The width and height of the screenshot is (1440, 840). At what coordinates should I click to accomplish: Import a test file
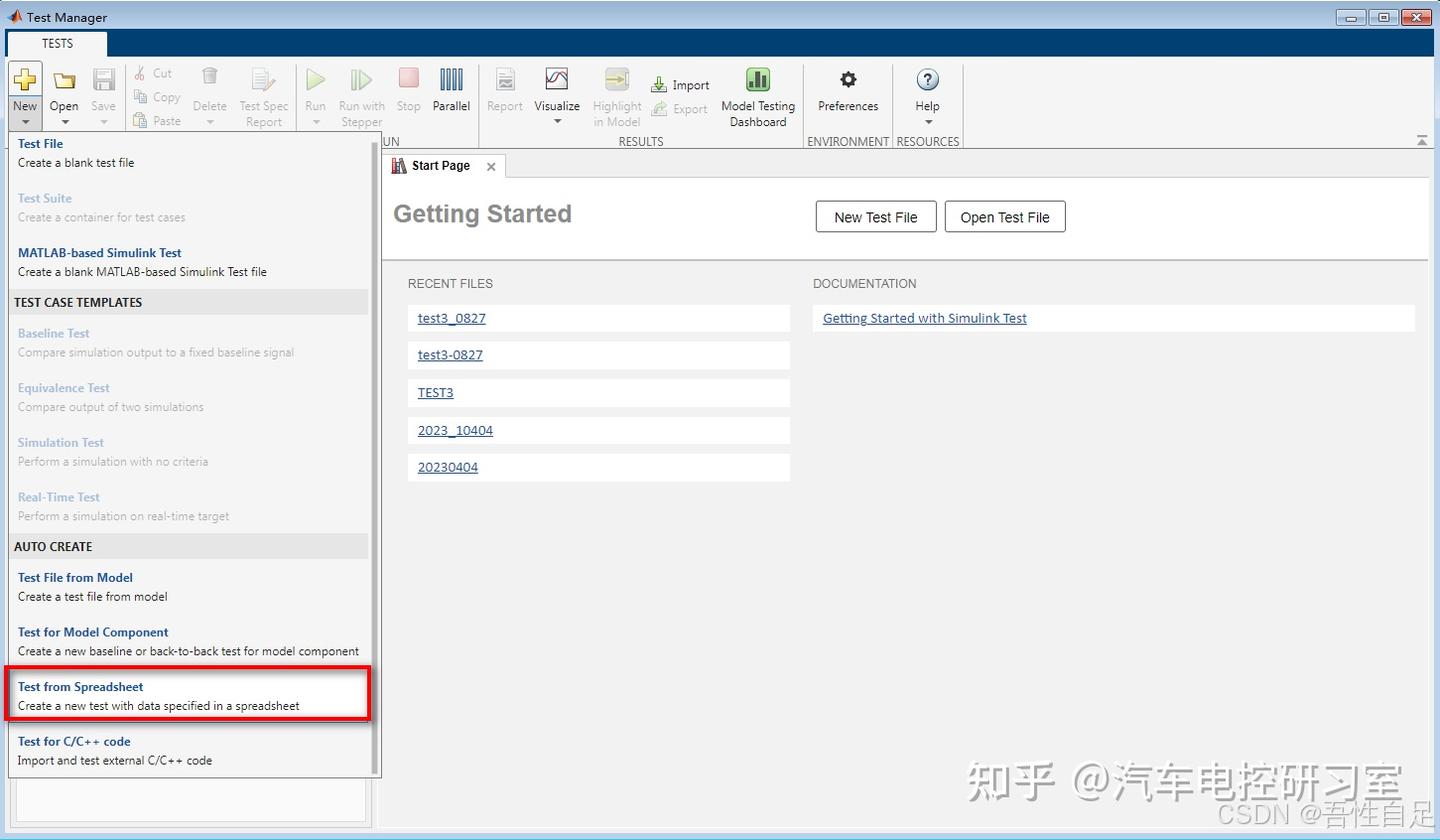[x=680, y=84]
